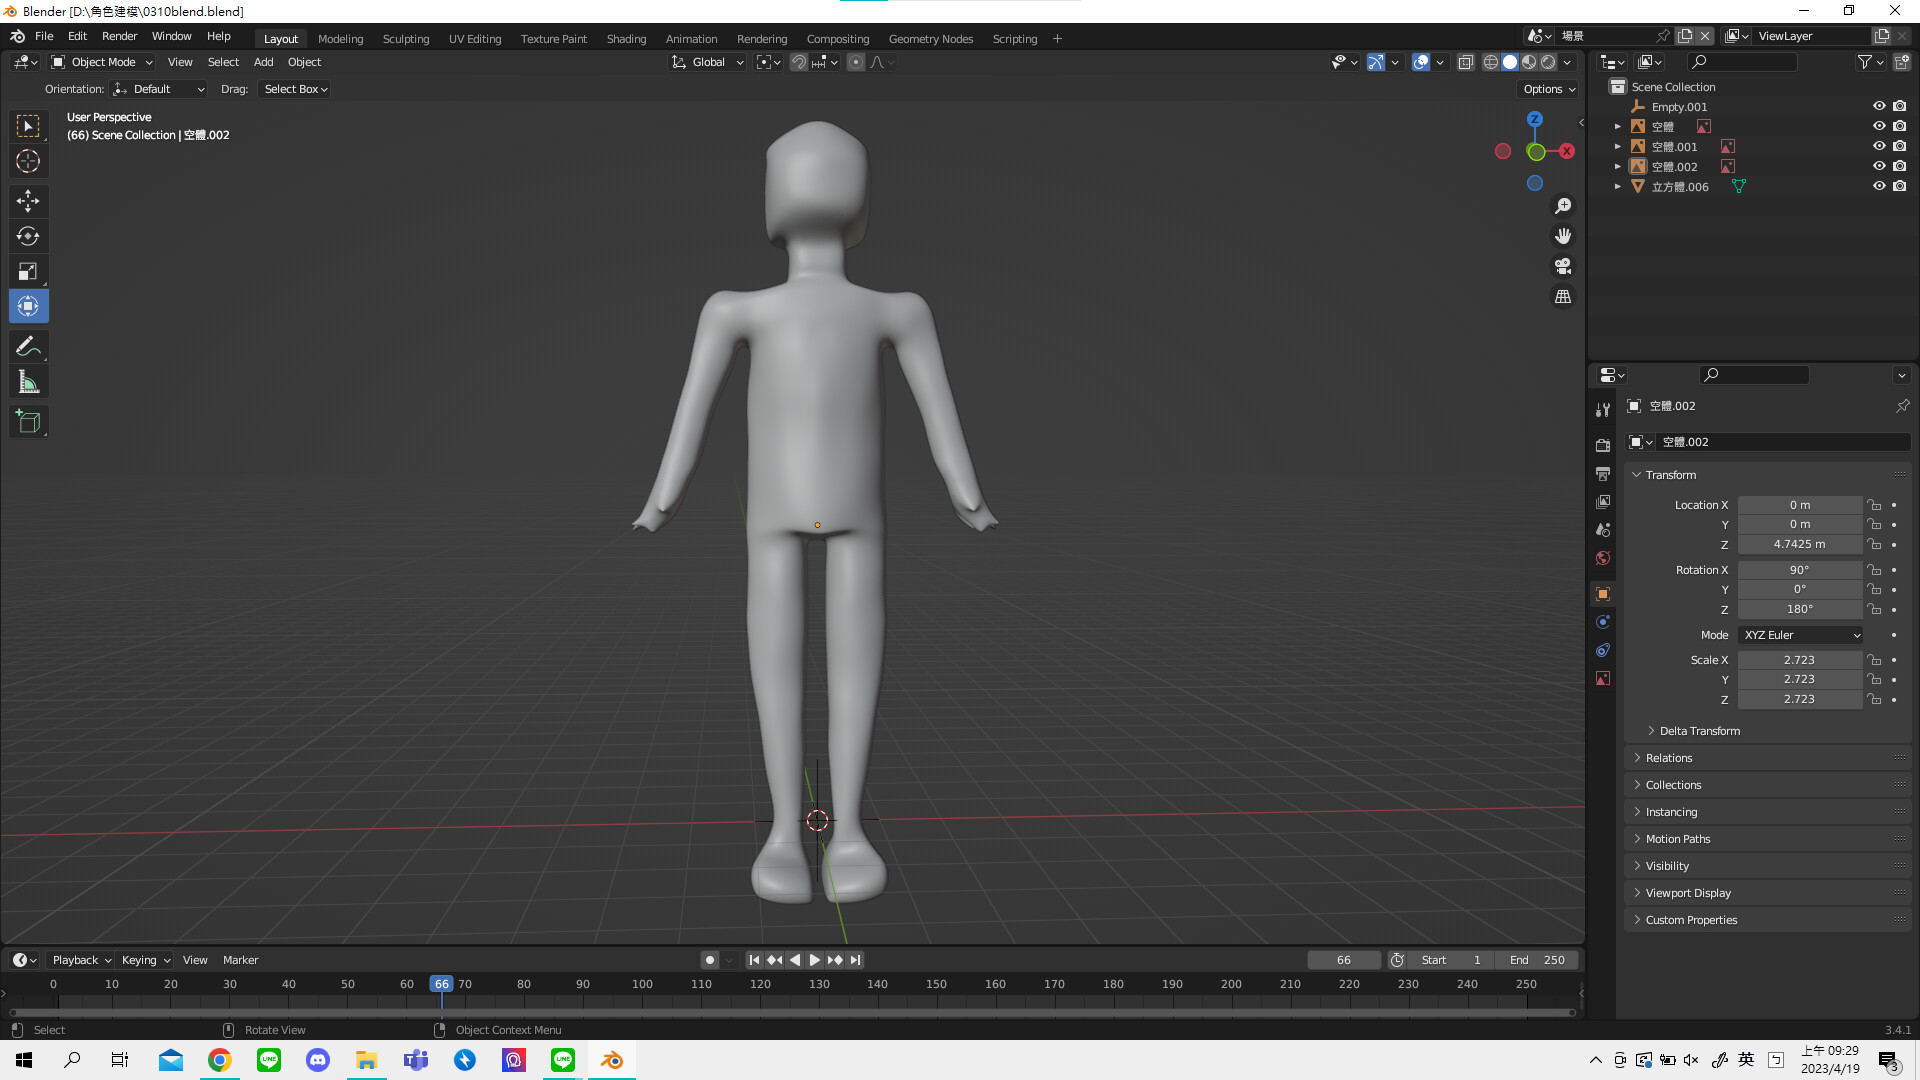Pick the Add Cube tool
The width and height of the screenshot is (1920, 1080).
pos(28,422)
